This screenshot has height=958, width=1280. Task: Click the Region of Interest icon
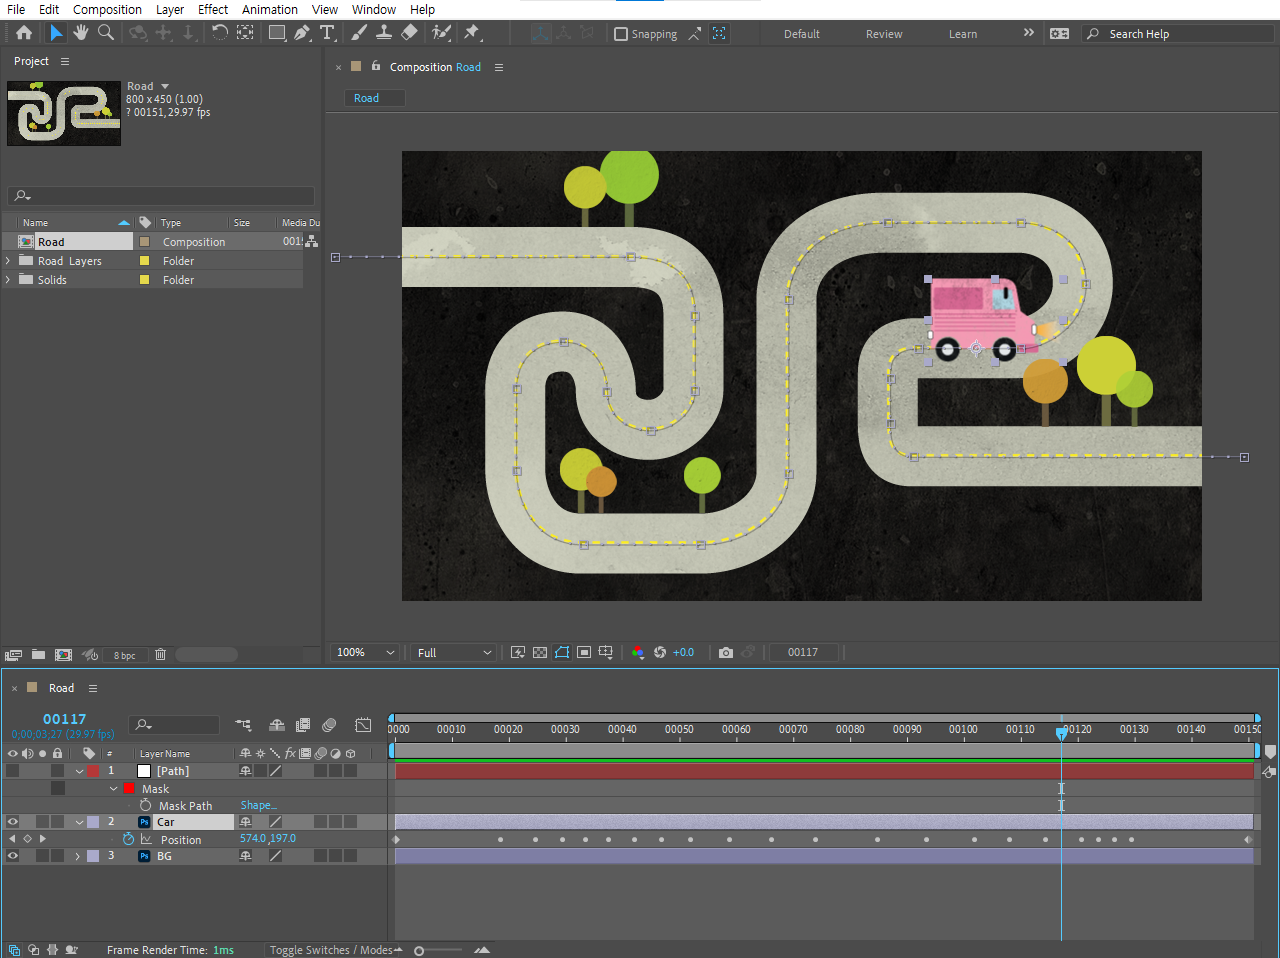(584, 652)
